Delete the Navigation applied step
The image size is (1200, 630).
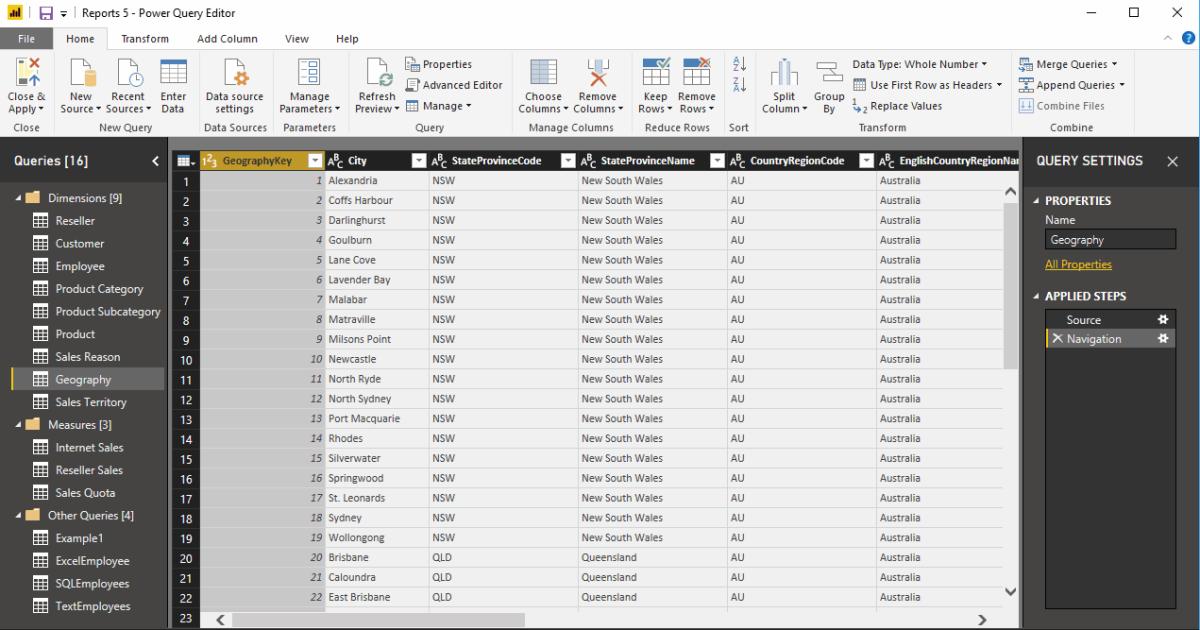point(1060,339)
